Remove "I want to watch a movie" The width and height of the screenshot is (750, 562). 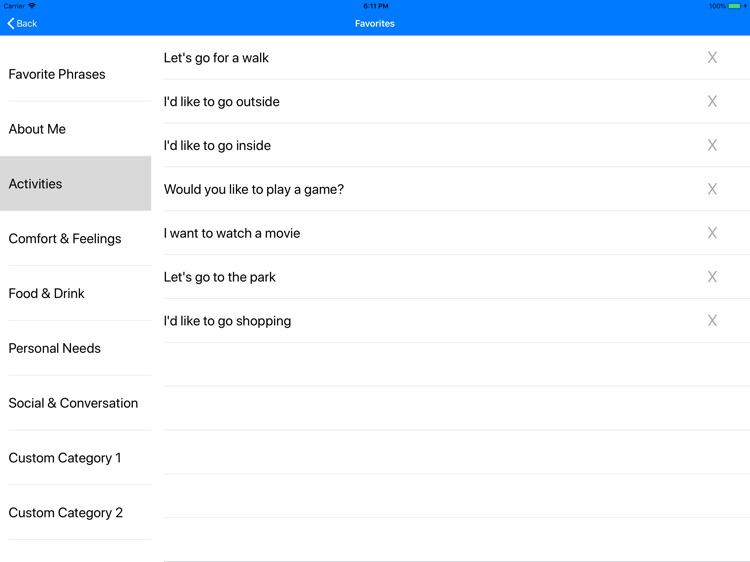712,233
